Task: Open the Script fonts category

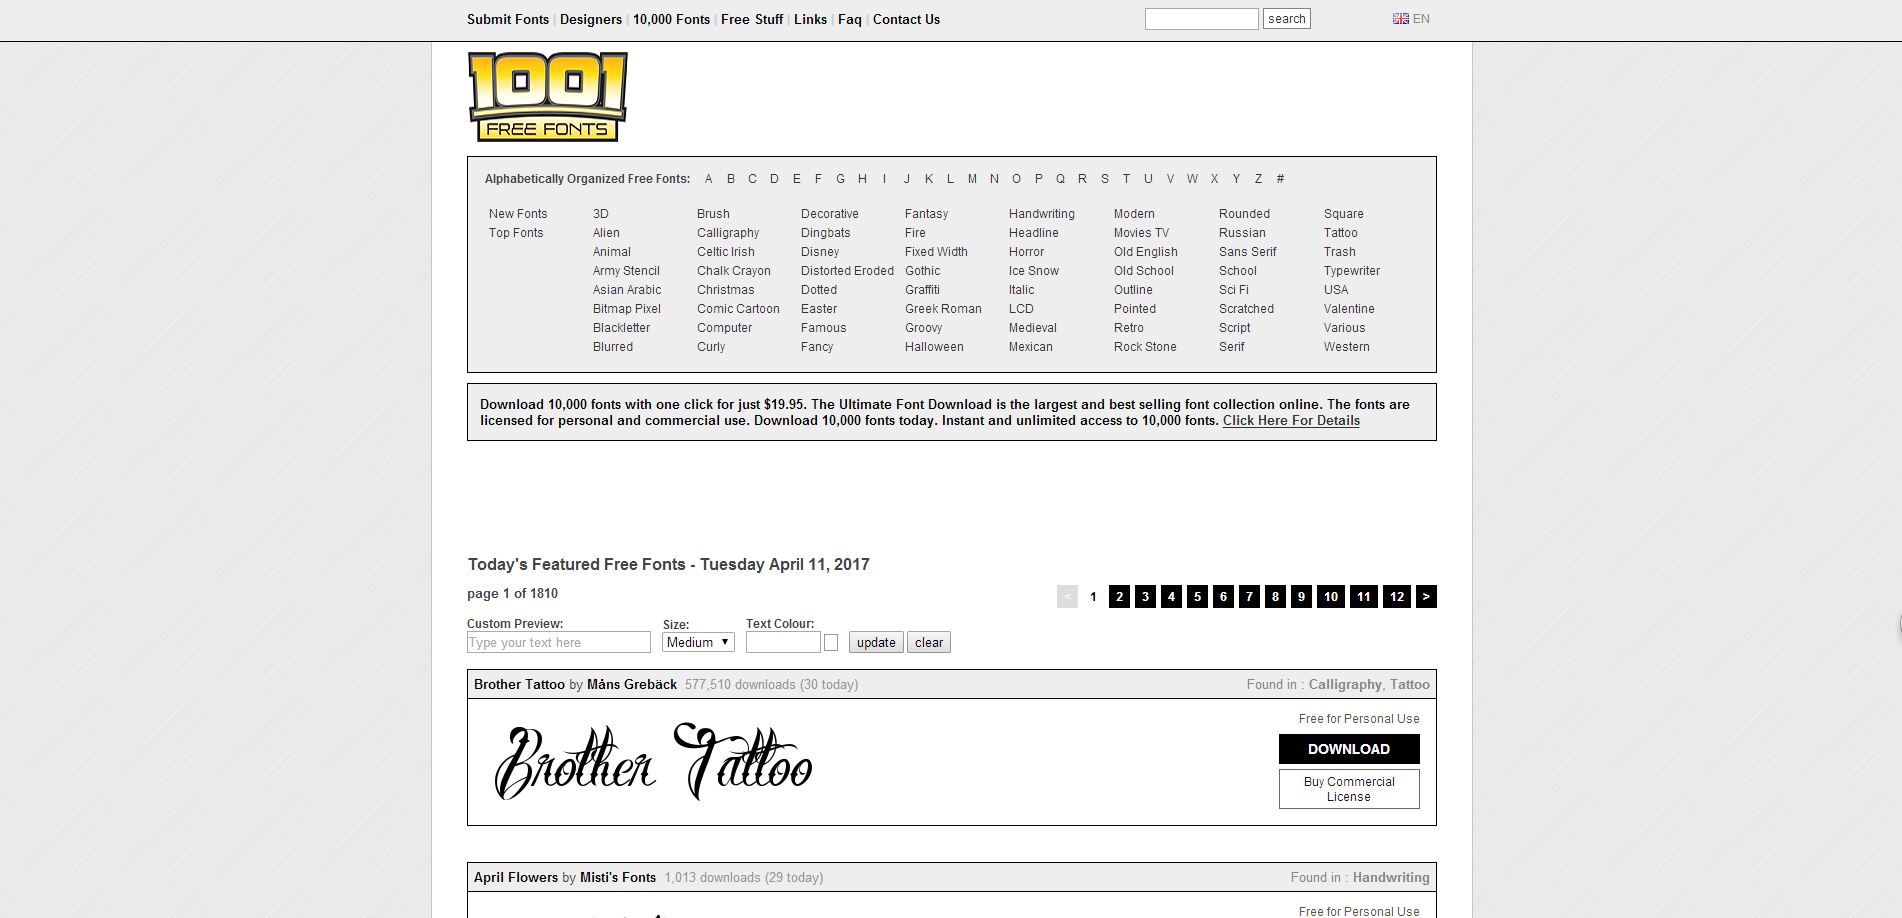Action: tap(1235, 328)
